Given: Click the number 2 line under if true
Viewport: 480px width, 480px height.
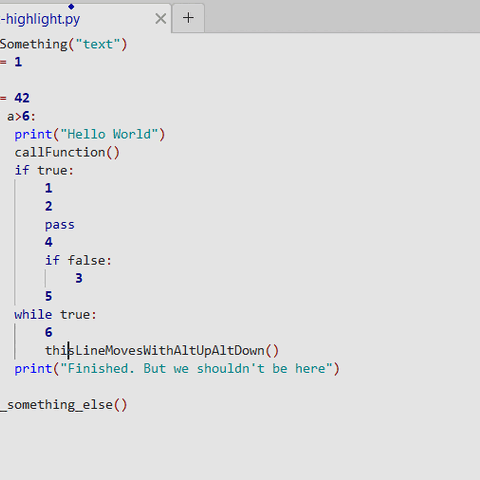Looking at the screenshot, I should 49,206.
